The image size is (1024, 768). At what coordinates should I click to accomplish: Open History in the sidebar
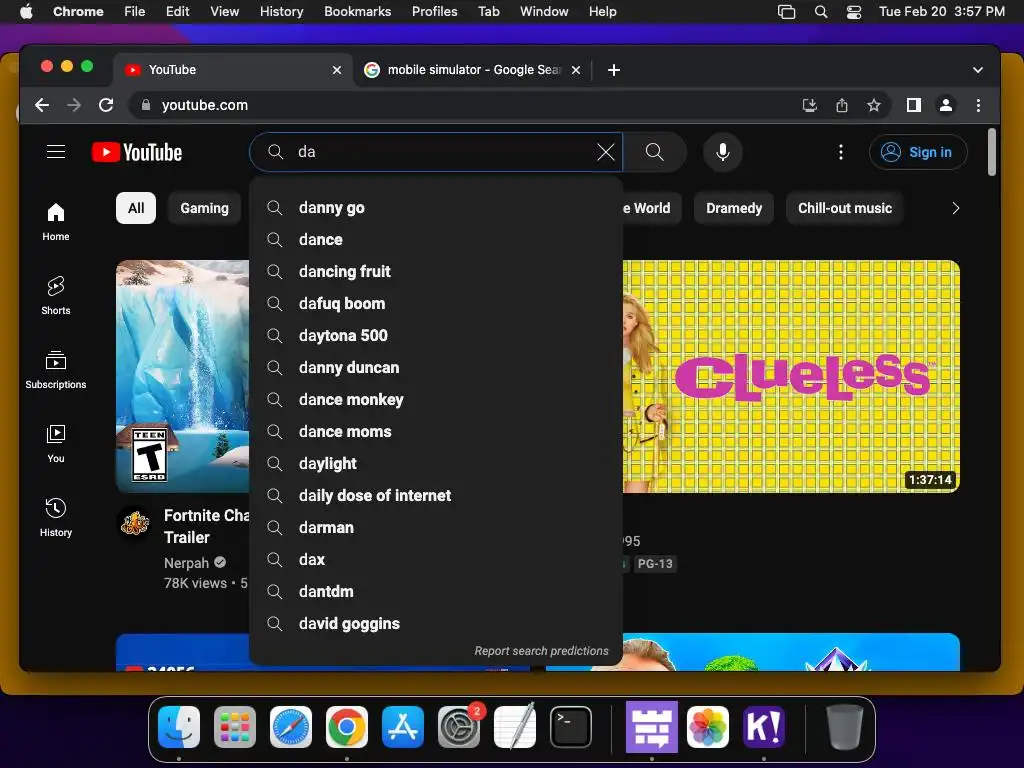pyautogui.click(x=56, y=518)
